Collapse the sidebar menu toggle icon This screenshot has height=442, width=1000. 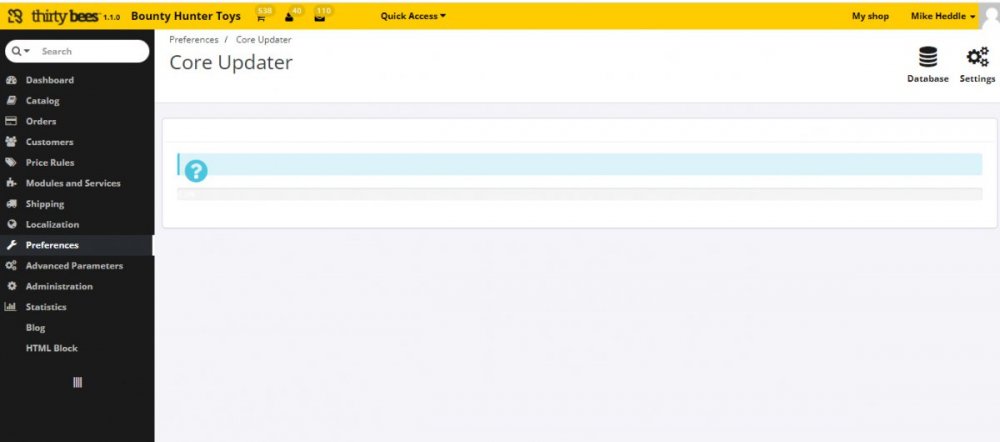(77, 382)
